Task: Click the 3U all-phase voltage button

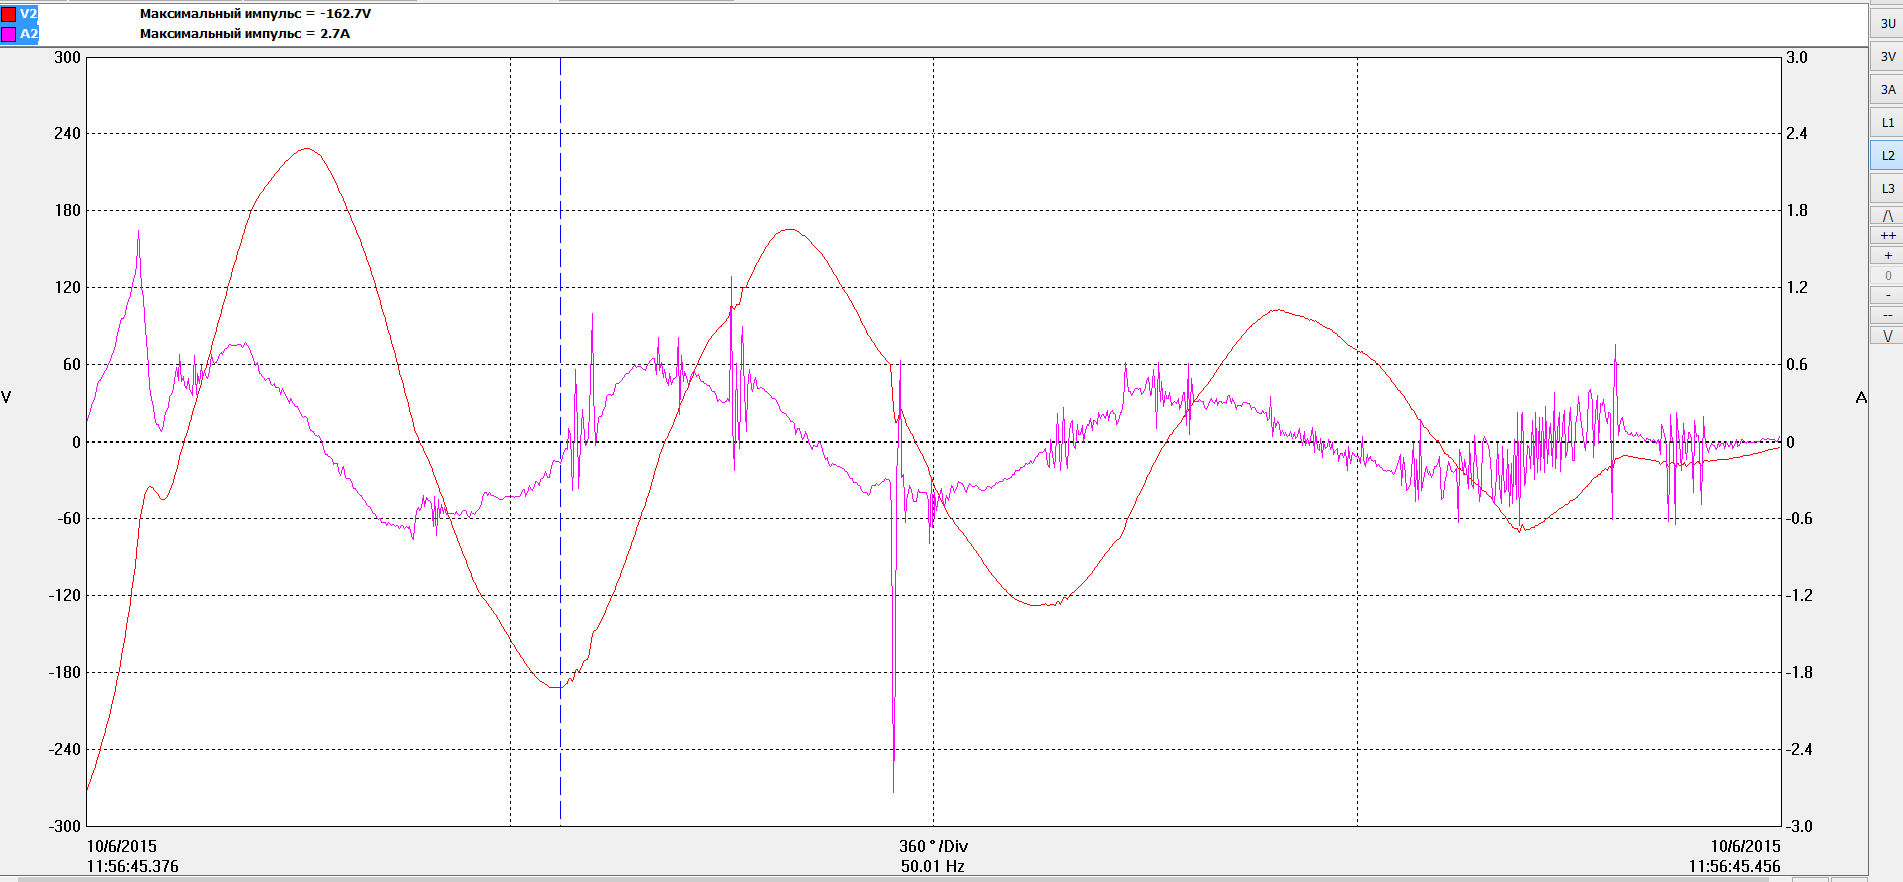Action: (1887, 23)
